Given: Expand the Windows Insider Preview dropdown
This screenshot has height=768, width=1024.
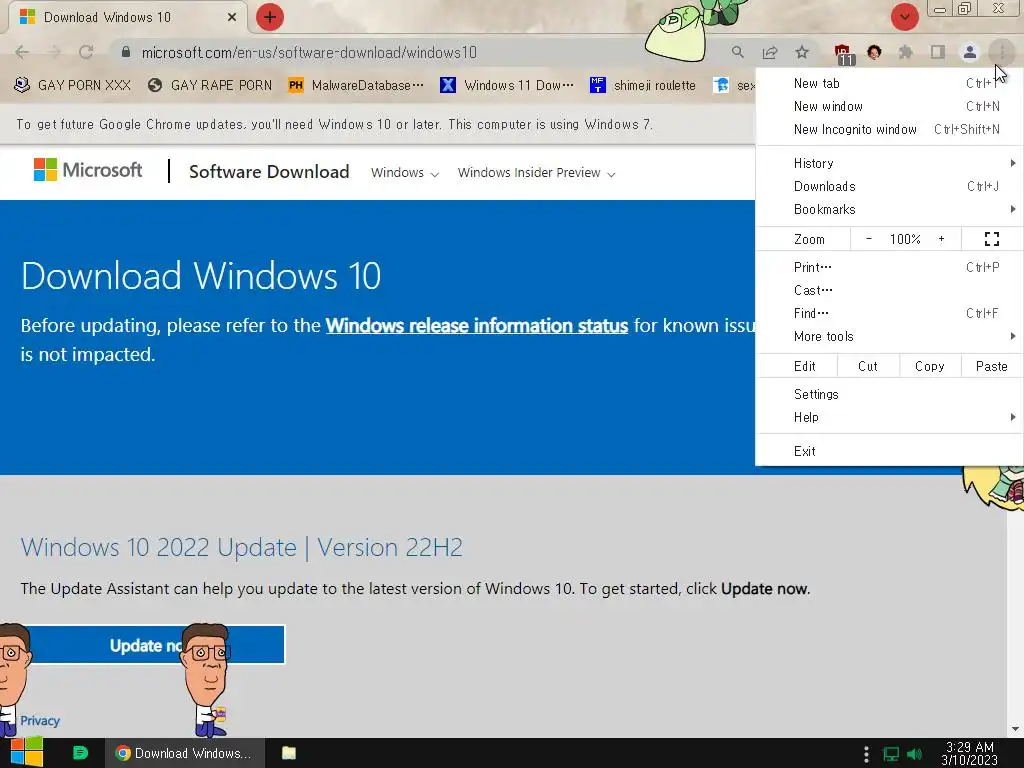Looking at the screenshot, I should point(536,173).
